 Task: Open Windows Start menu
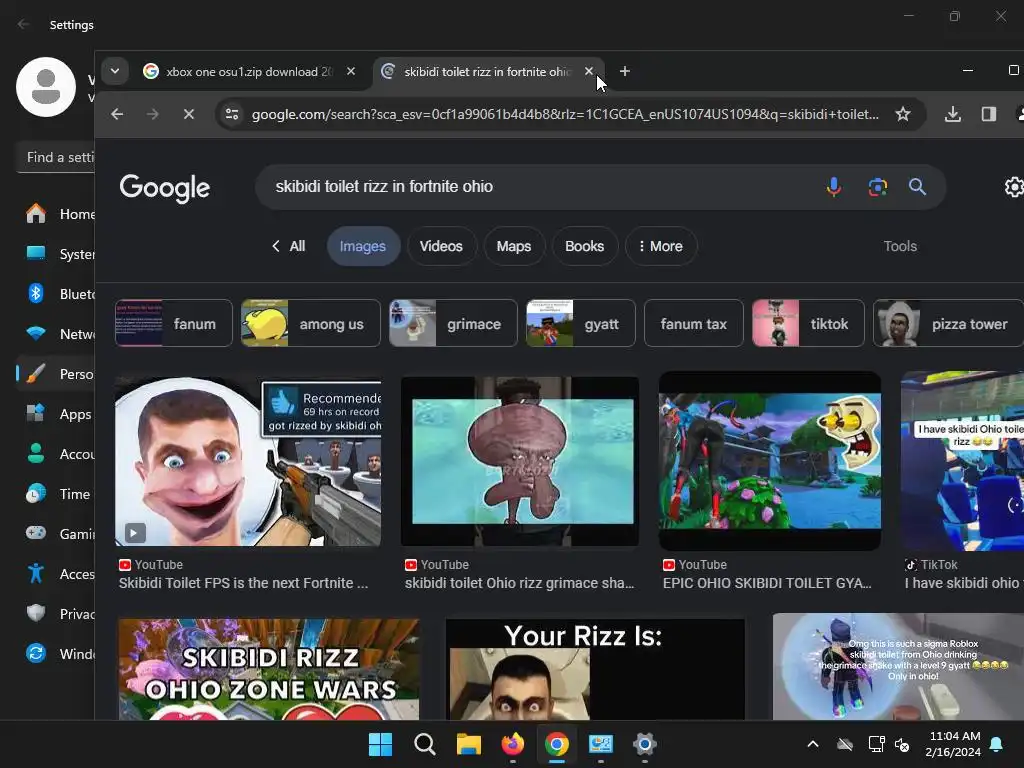[x=381, y=744]
